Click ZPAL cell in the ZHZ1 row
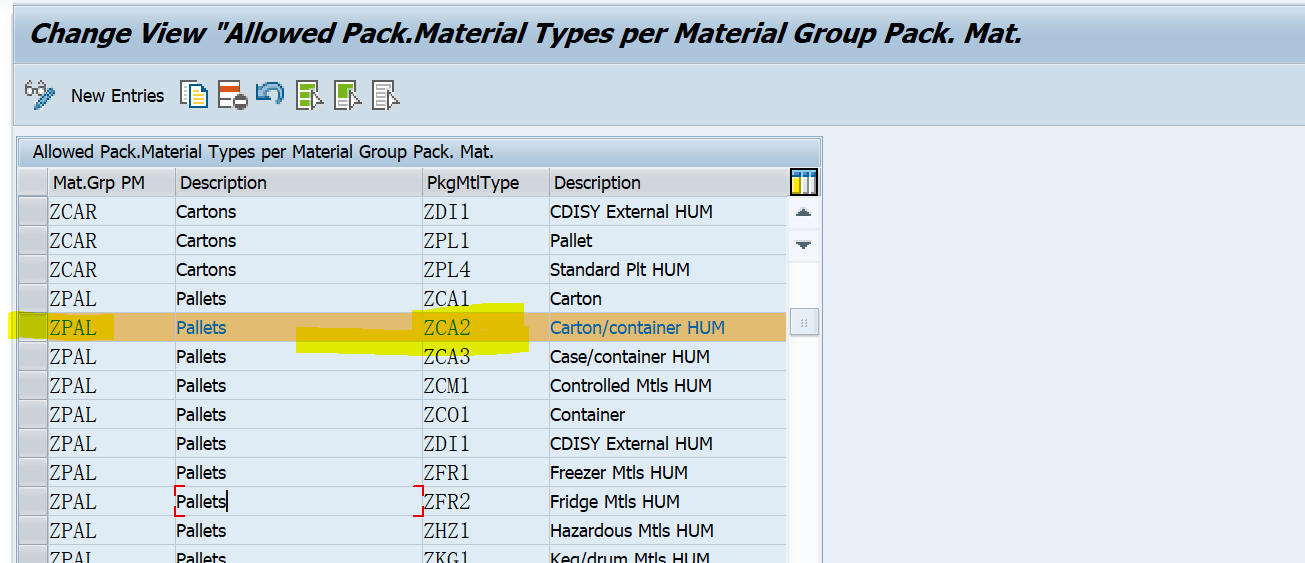This screenshot has height=563, width=1305. tap(111, 531)
